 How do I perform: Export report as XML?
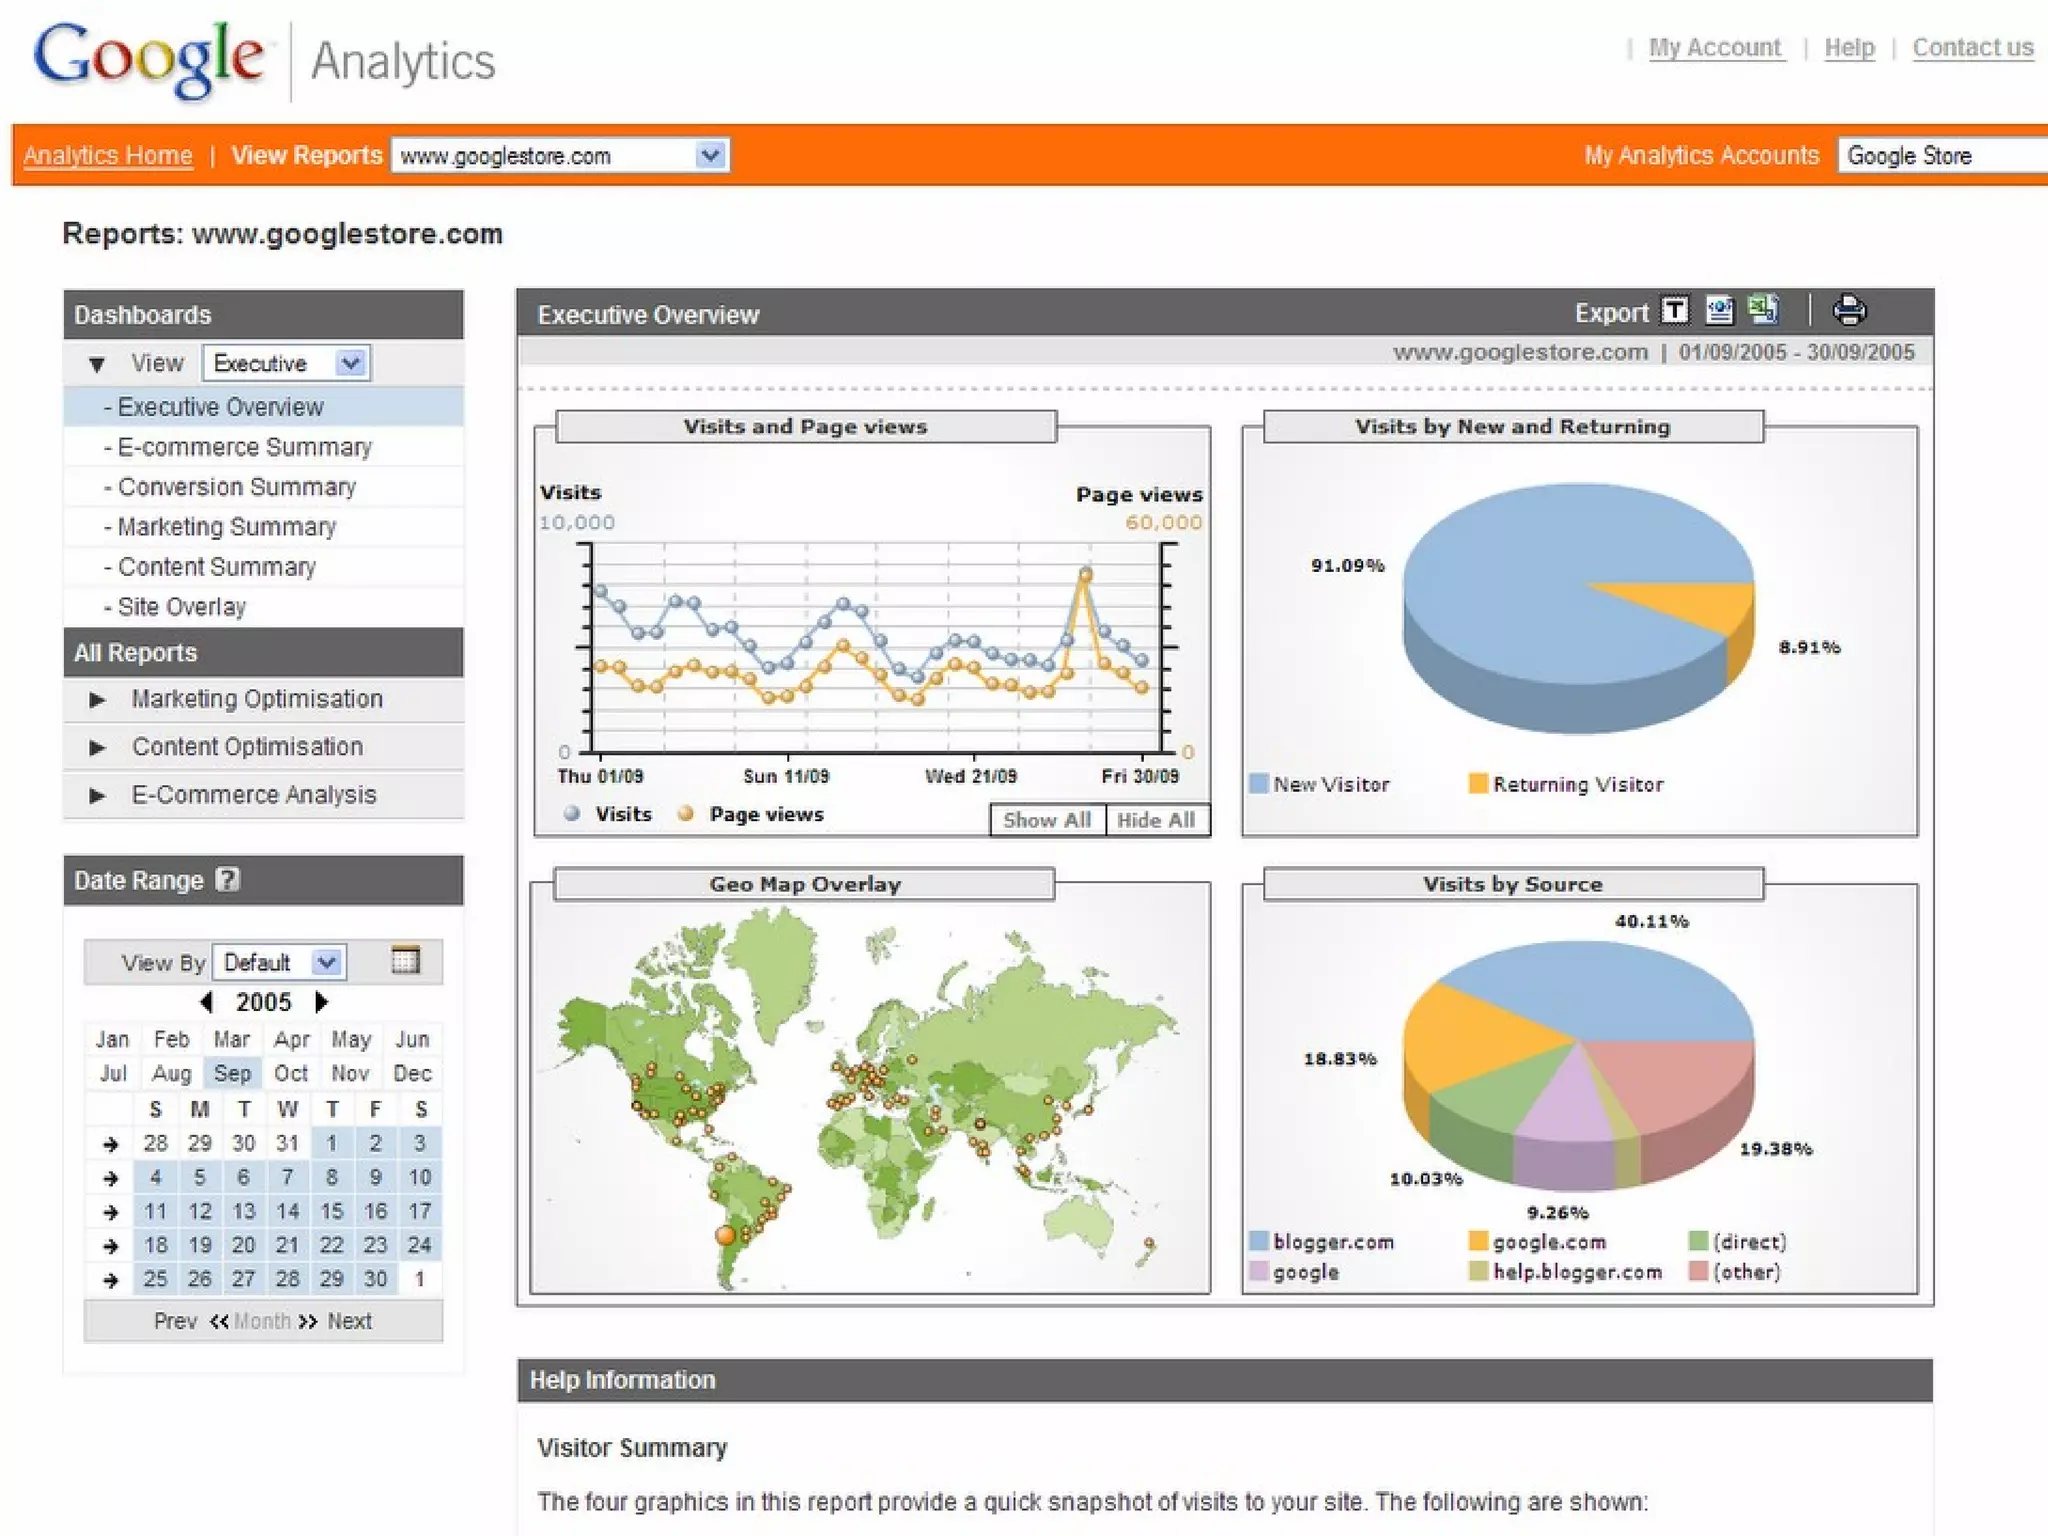tap(1719, 311)
